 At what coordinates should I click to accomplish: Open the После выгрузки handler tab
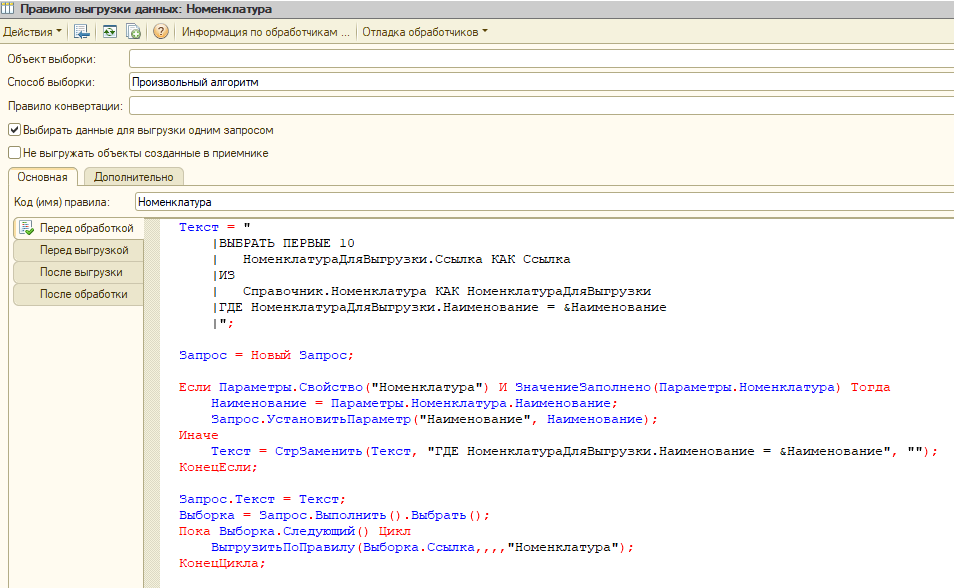(x=78, y=272)
